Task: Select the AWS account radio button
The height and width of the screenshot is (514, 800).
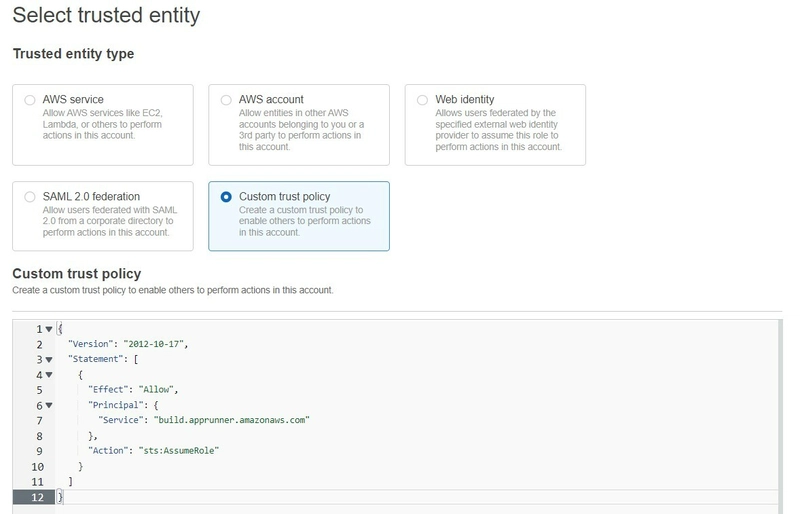Action: 226,100
